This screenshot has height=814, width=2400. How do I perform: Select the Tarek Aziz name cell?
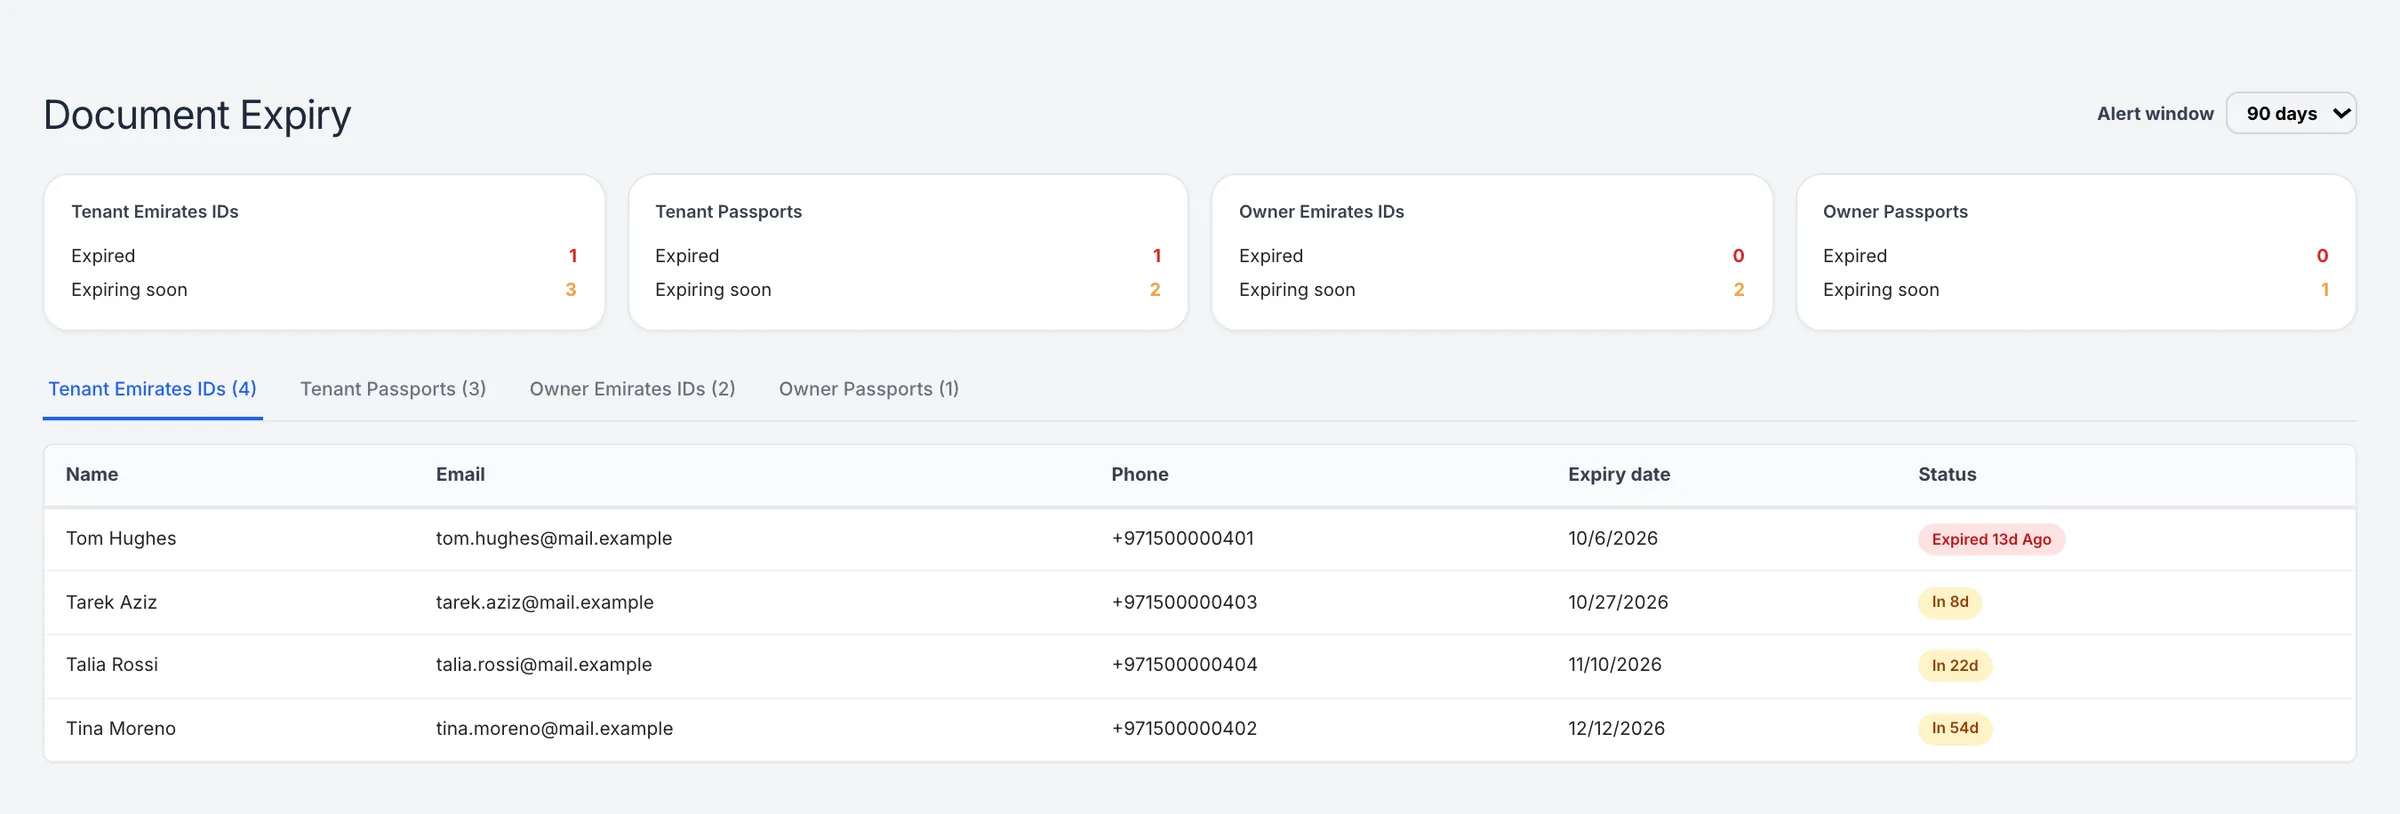[111, 603]
